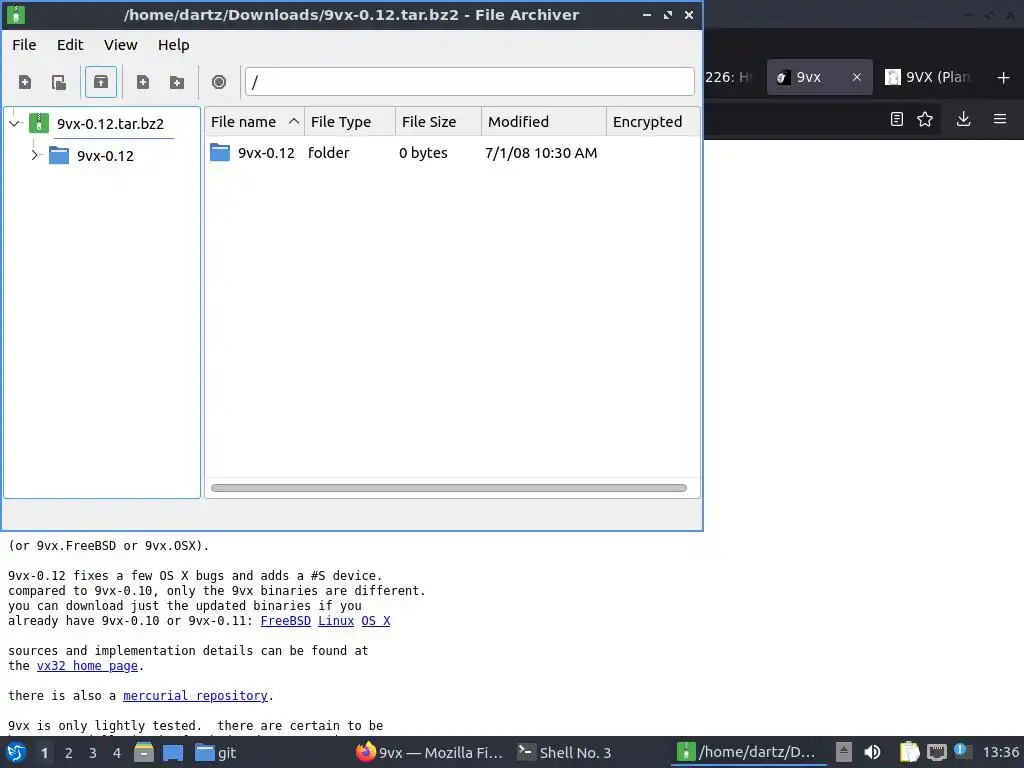Viewport: 1024px width, 768px height.
Task: Switch to virtual desktop 3
Action: (93, 753)
